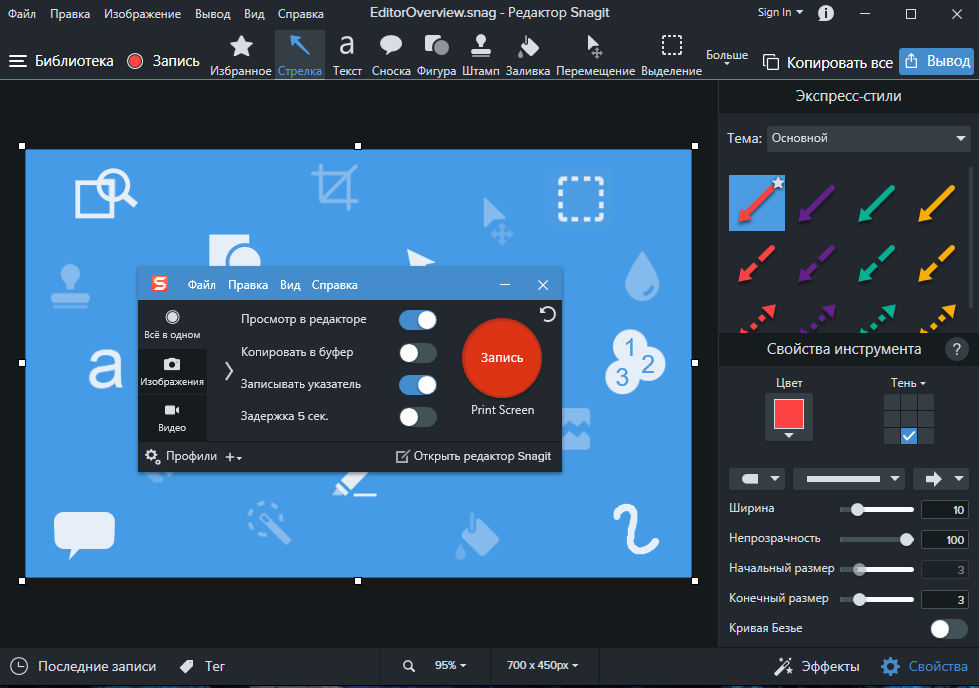
Task: Open the Правка (Edit) menu
Action: 70,14
